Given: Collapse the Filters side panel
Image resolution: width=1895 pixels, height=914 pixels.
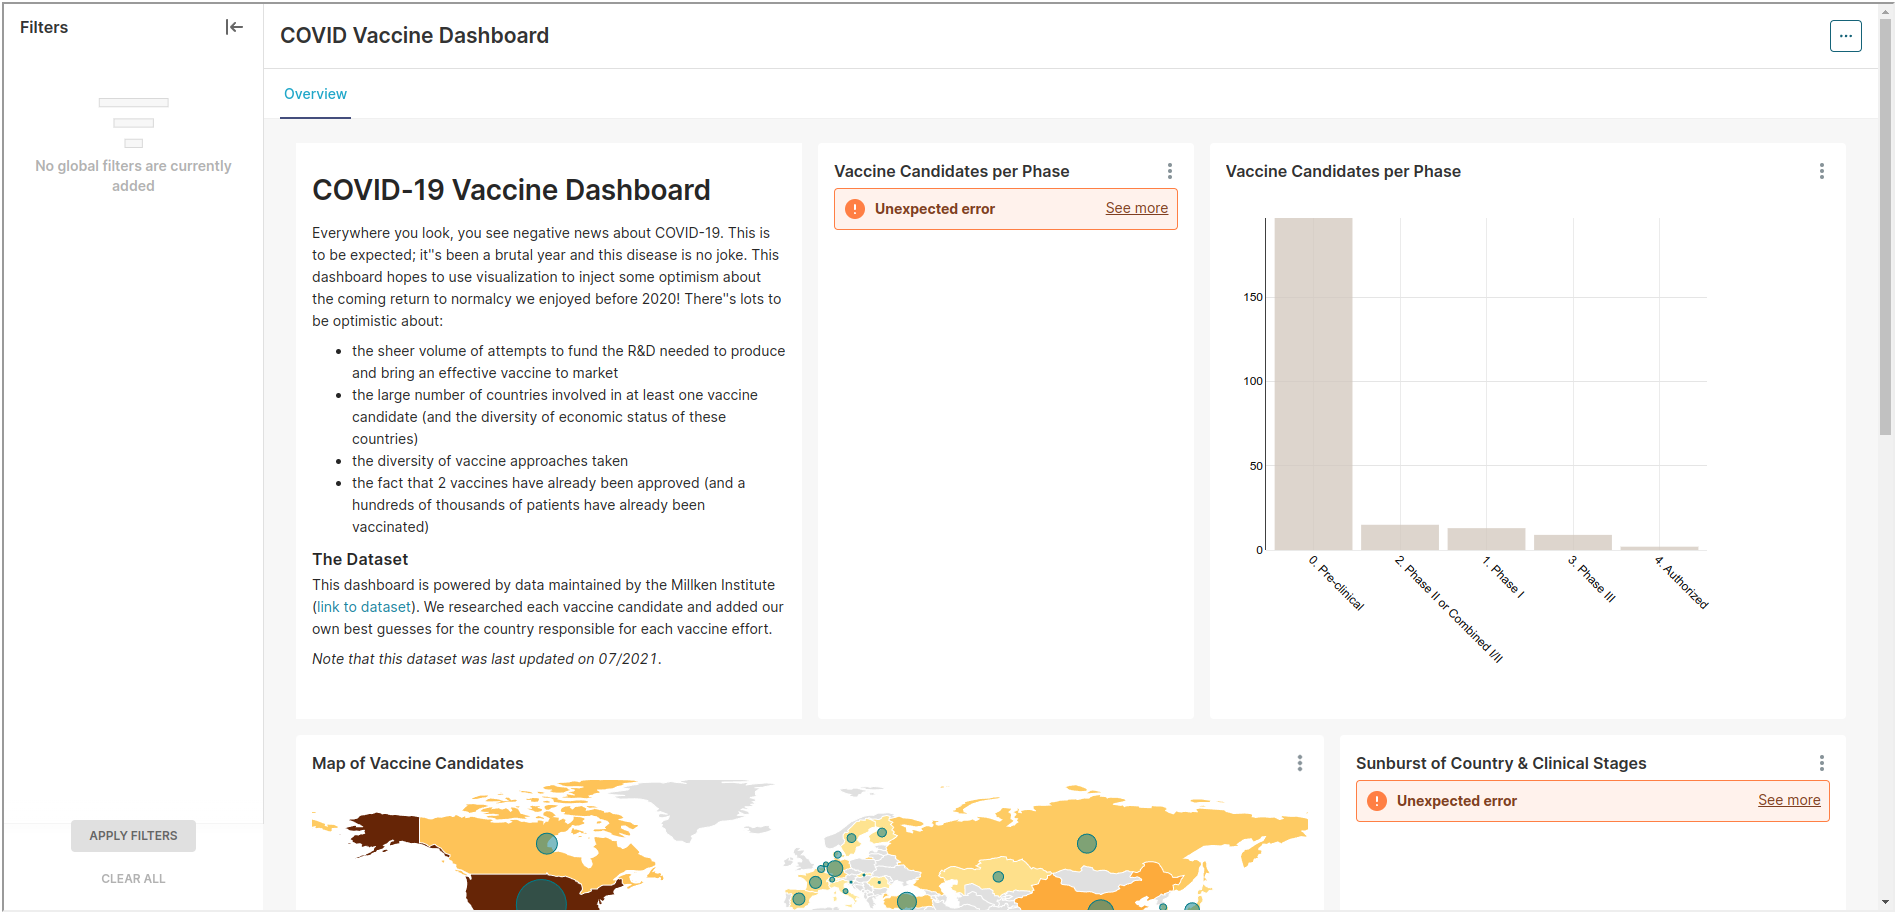Looking at the screenshot, I should (234, 27).
